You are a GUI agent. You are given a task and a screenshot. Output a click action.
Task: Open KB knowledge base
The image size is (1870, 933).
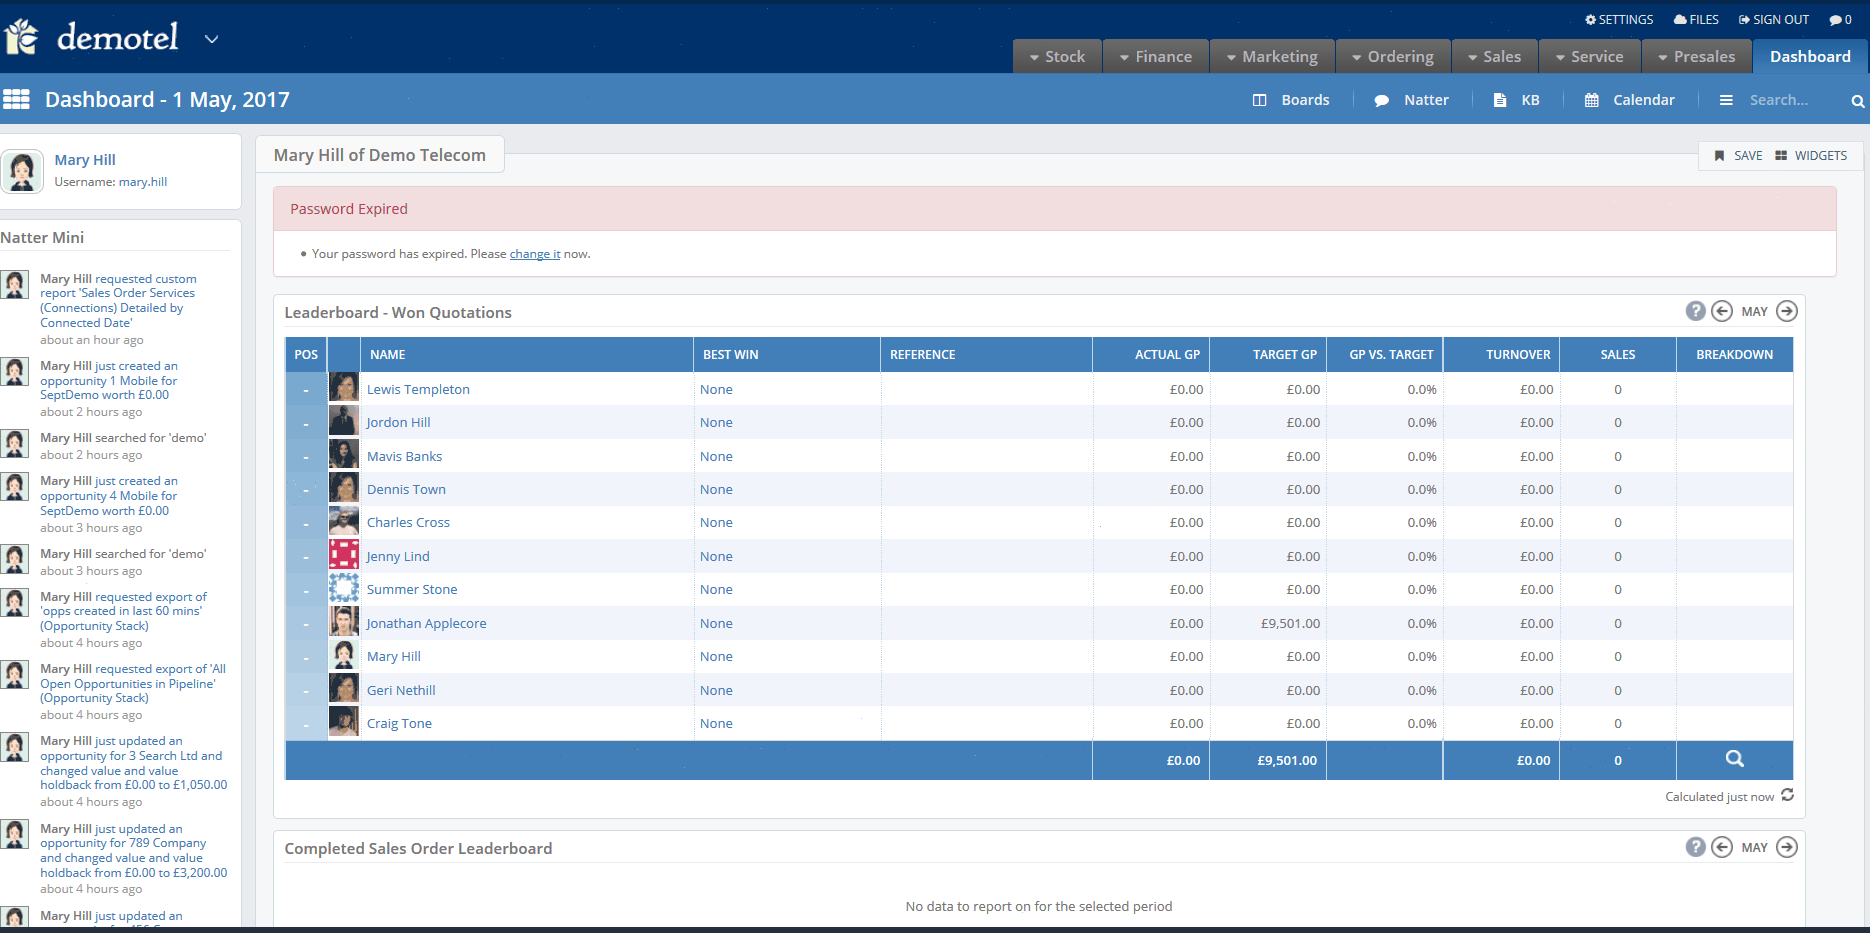coord(1516,100)
